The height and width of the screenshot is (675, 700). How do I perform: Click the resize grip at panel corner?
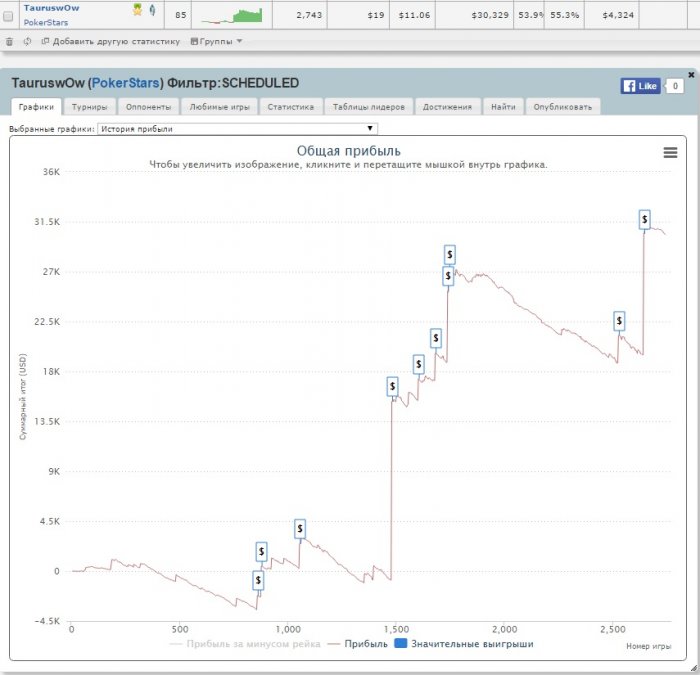click(x=693, y=669)
